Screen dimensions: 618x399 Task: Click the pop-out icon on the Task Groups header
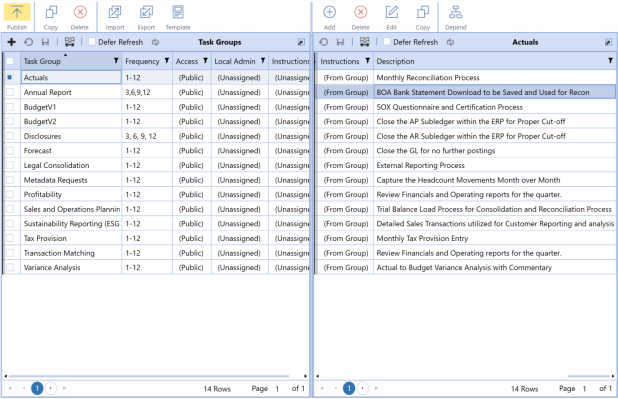[x=301, y=42]
